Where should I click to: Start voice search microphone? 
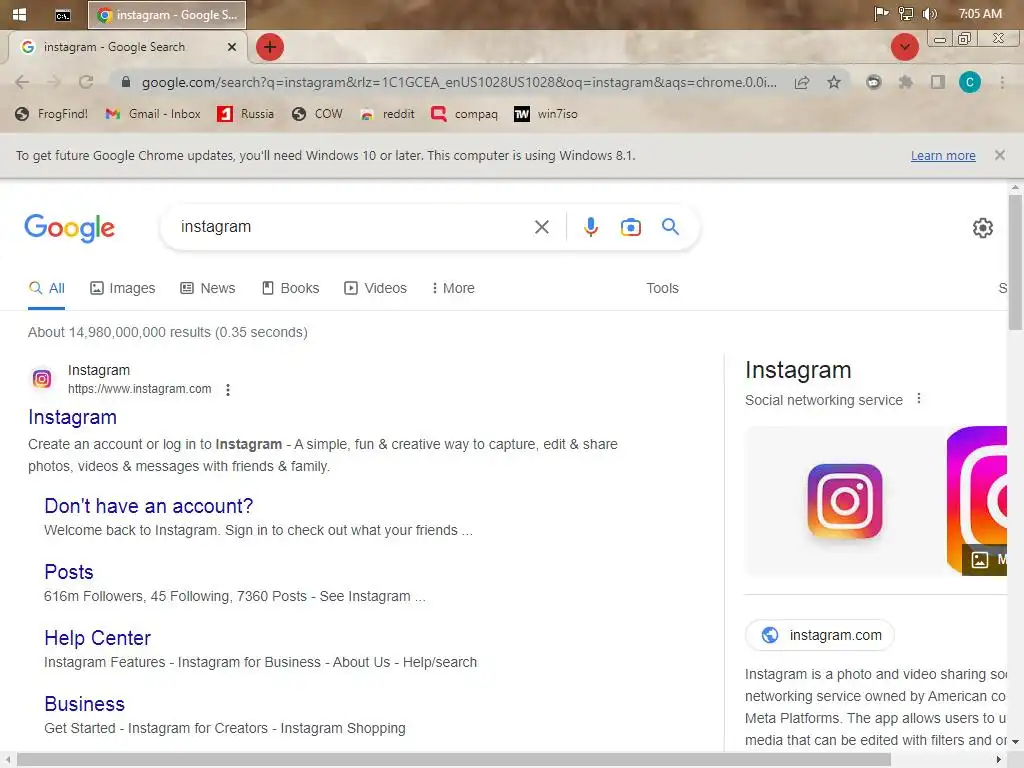coord(590,227)
